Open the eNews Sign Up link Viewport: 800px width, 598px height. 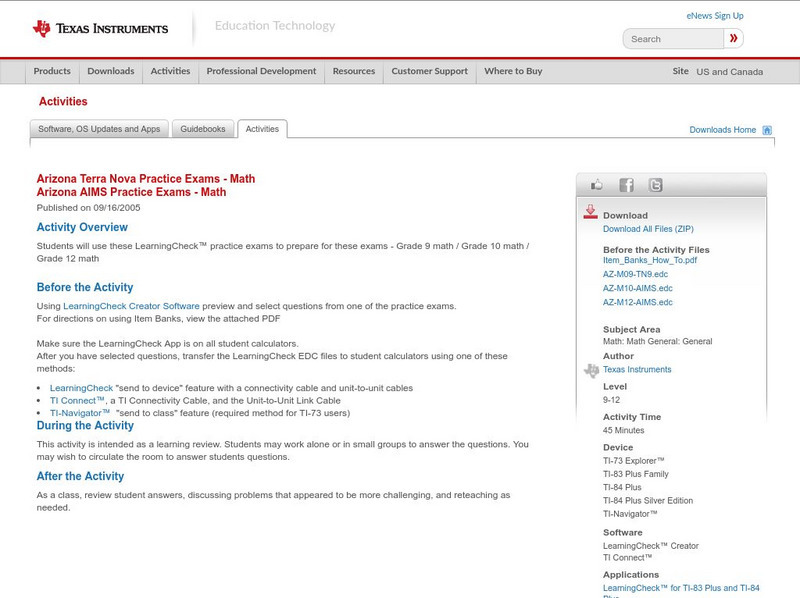pos(715,15)
